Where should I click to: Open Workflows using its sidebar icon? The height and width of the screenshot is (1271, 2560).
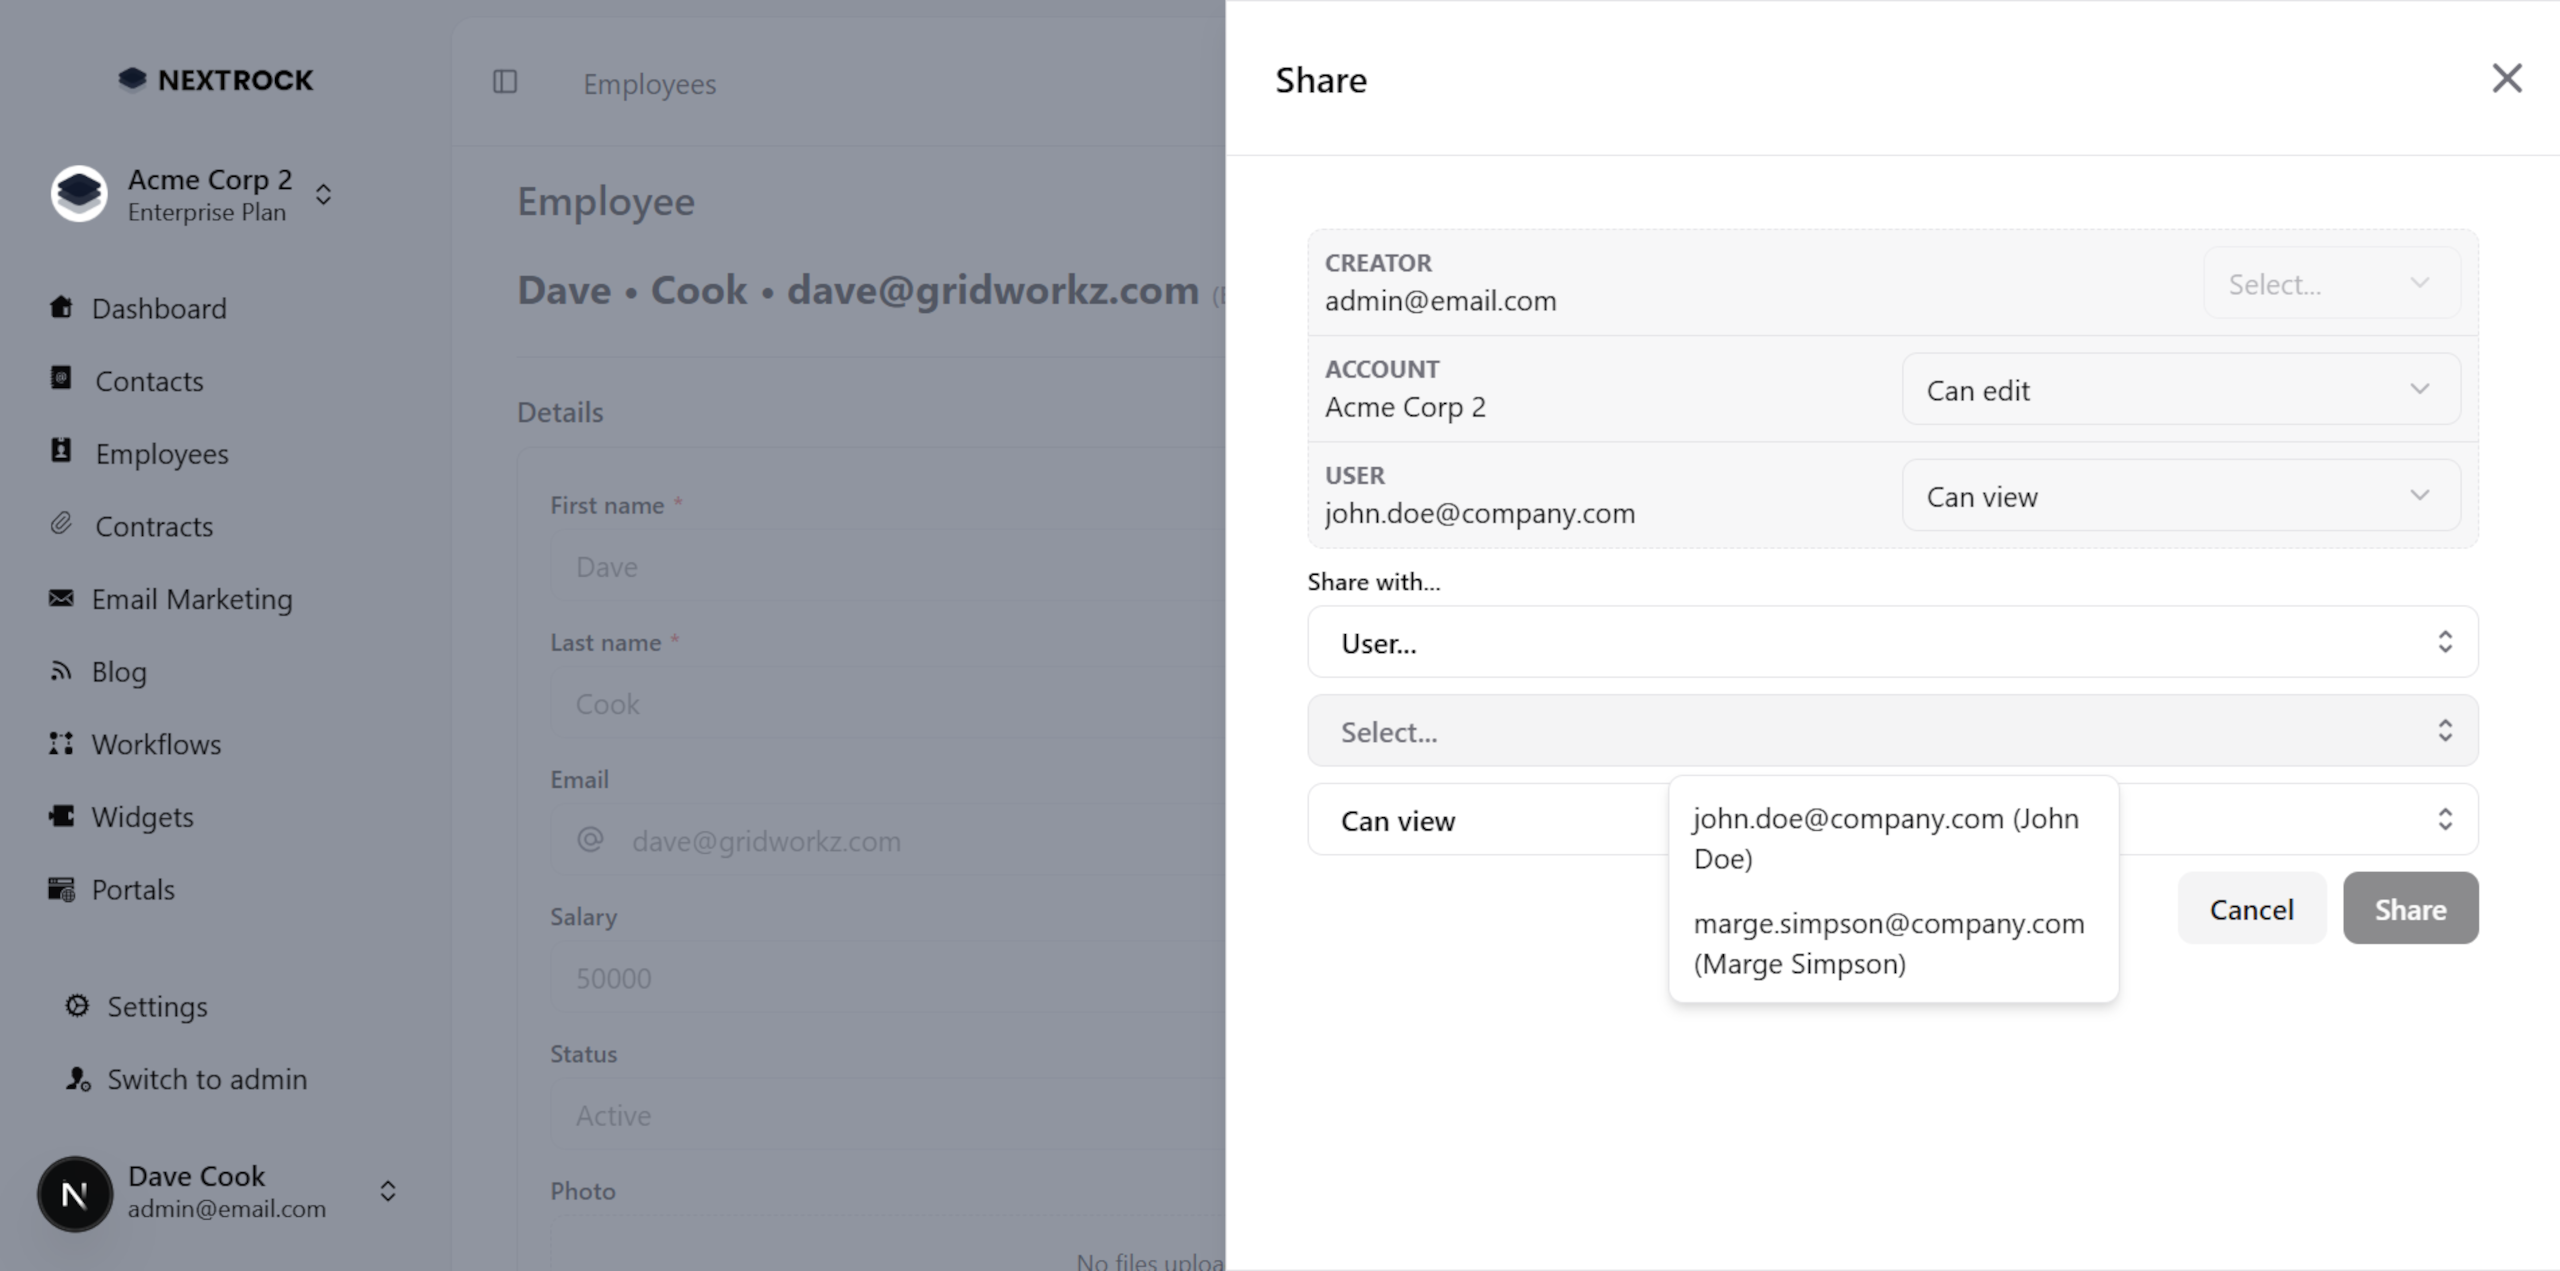tap(62, 743)
